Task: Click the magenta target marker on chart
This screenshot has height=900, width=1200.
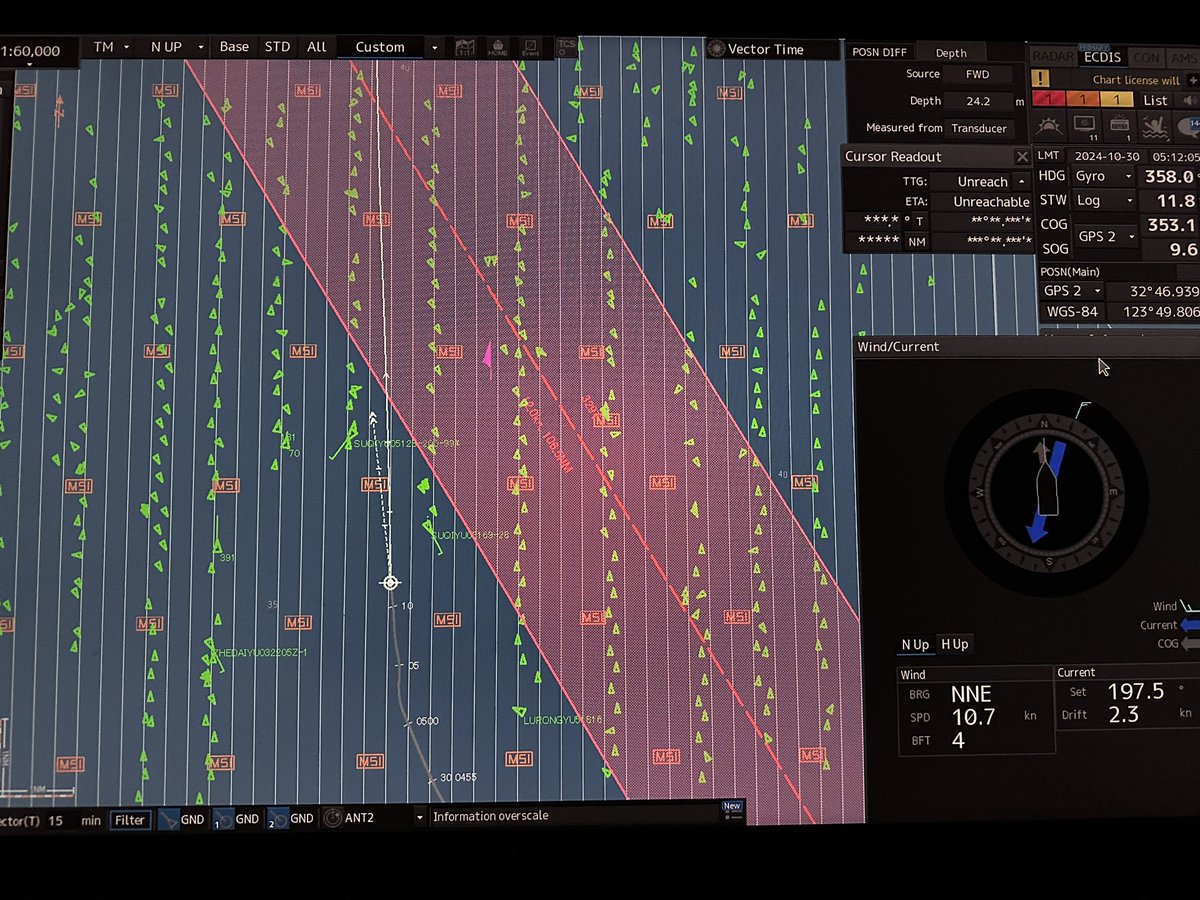Action: (x=488, y=355)
